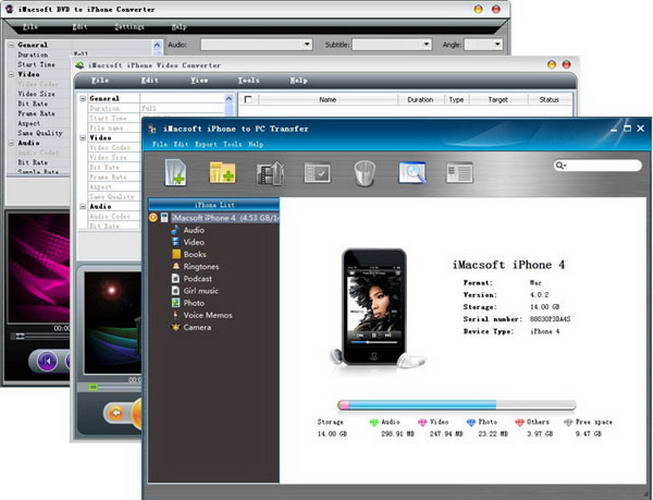The image size is (653, 500).
Task: Open Help menu in iPhone to PC Transfer
Action: click(256, 144)
